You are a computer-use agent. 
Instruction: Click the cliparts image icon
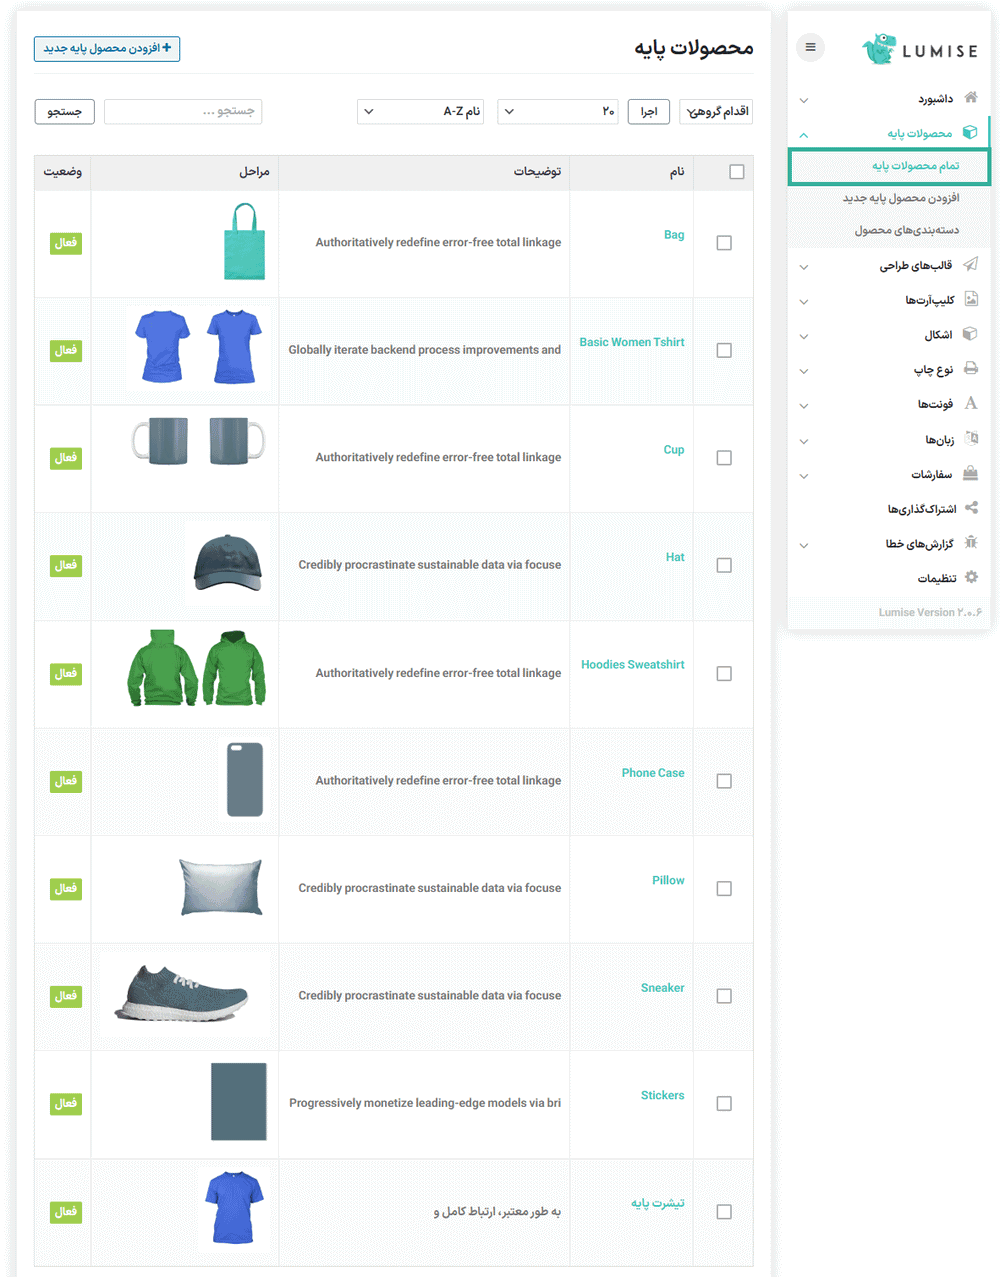click(970, 299)
